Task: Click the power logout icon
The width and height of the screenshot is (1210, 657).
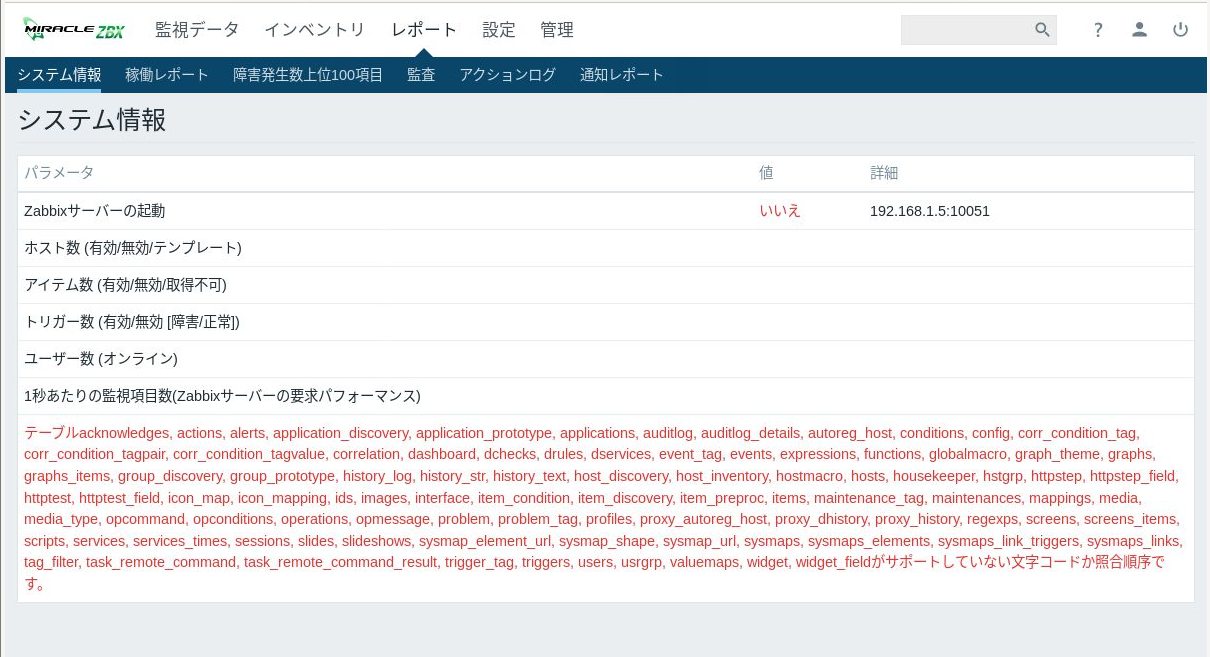Action: pyautogui.click(x=1181, y=30)
